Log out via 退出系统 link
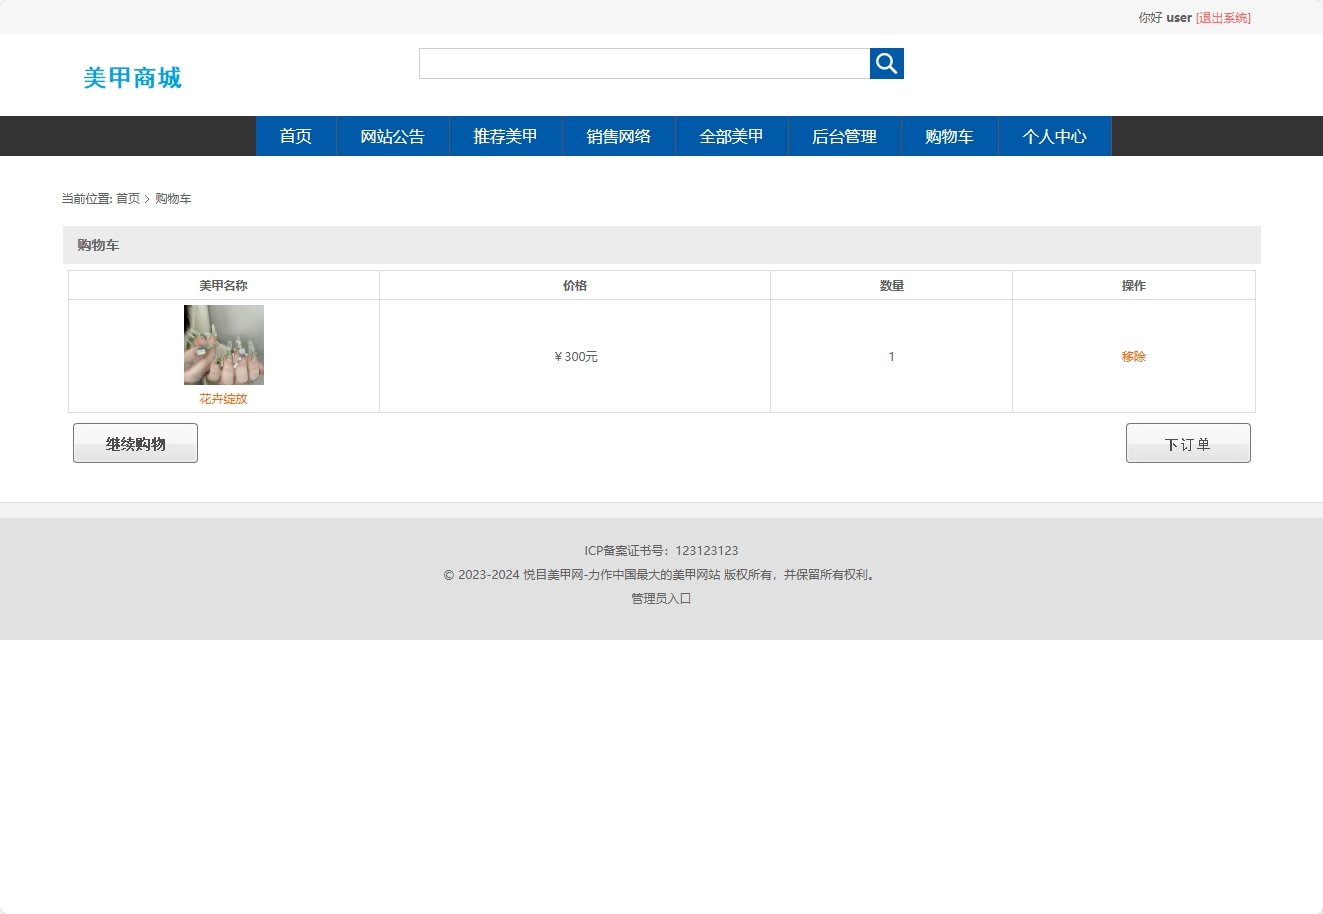The image size is (1323, 914). coord(1223,18)
